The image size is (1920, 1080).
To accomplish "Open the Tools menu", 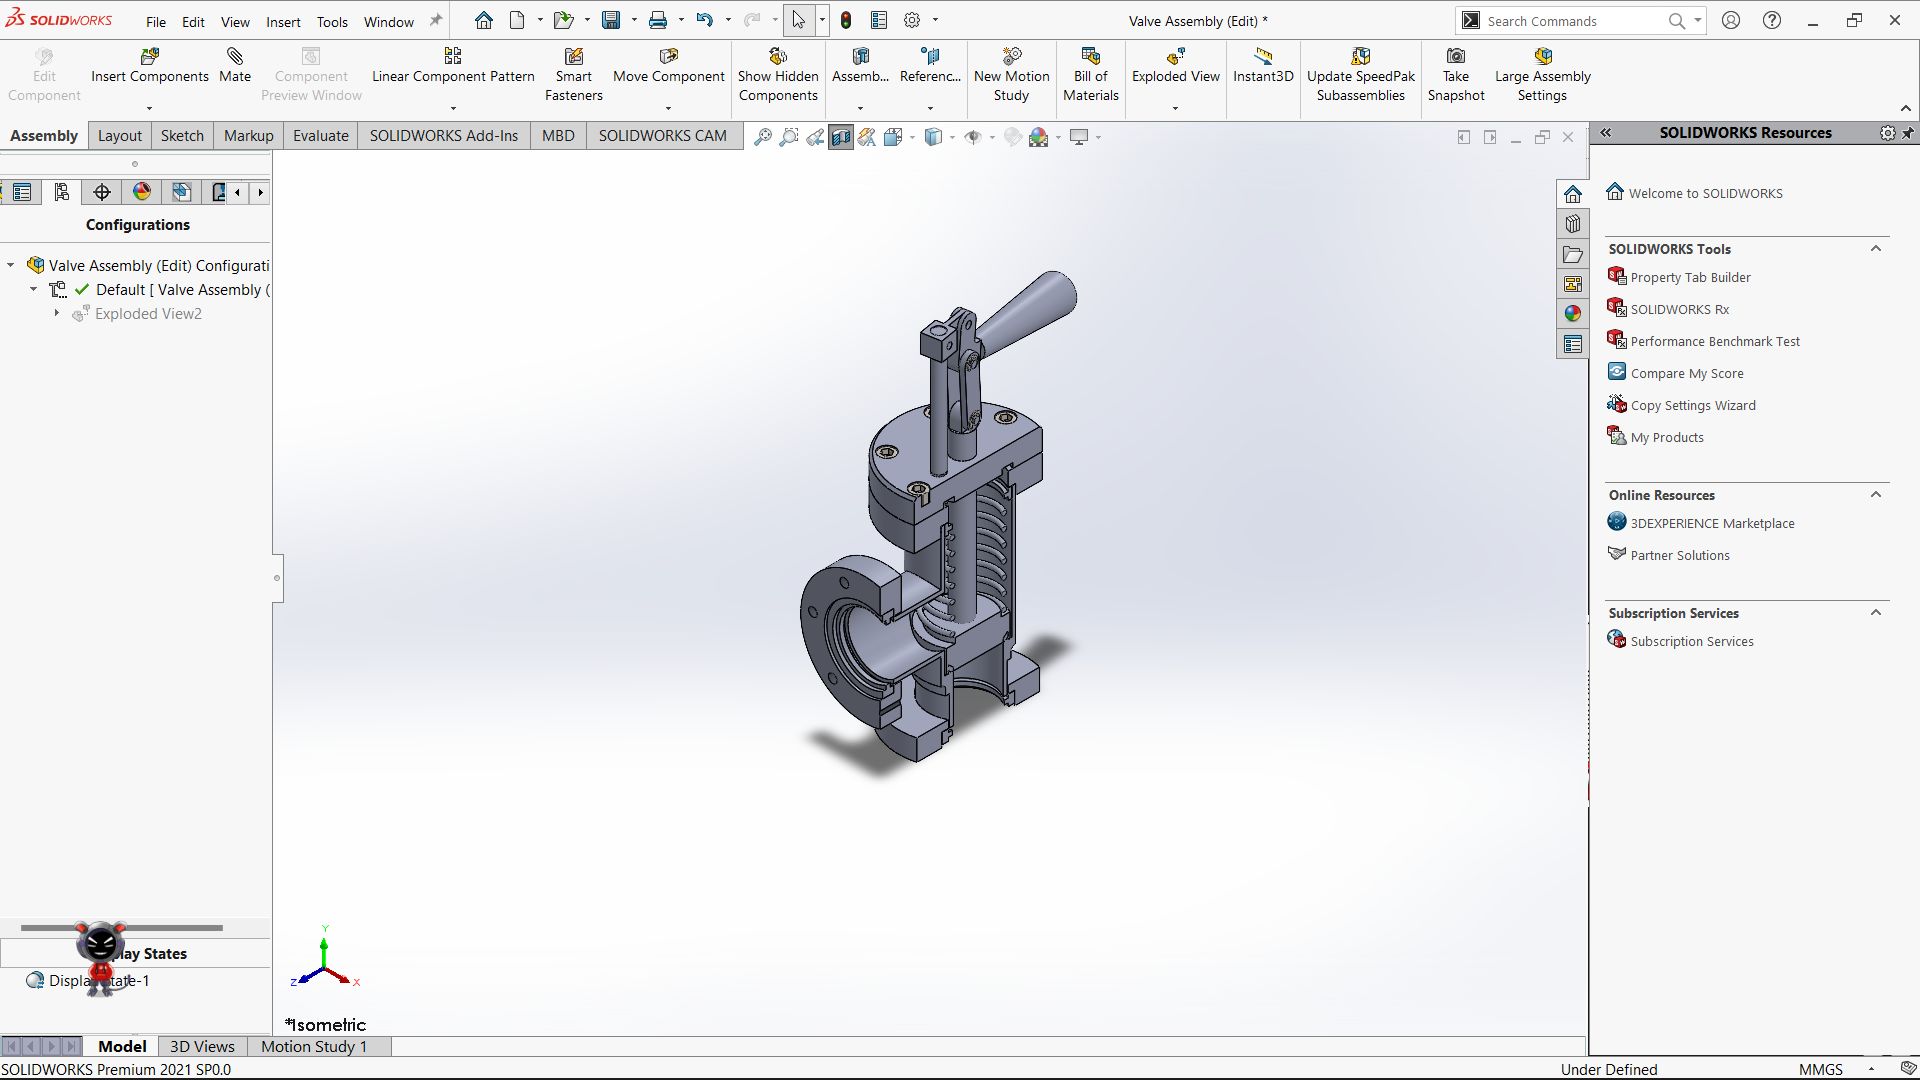I will [x=332, y=21].
